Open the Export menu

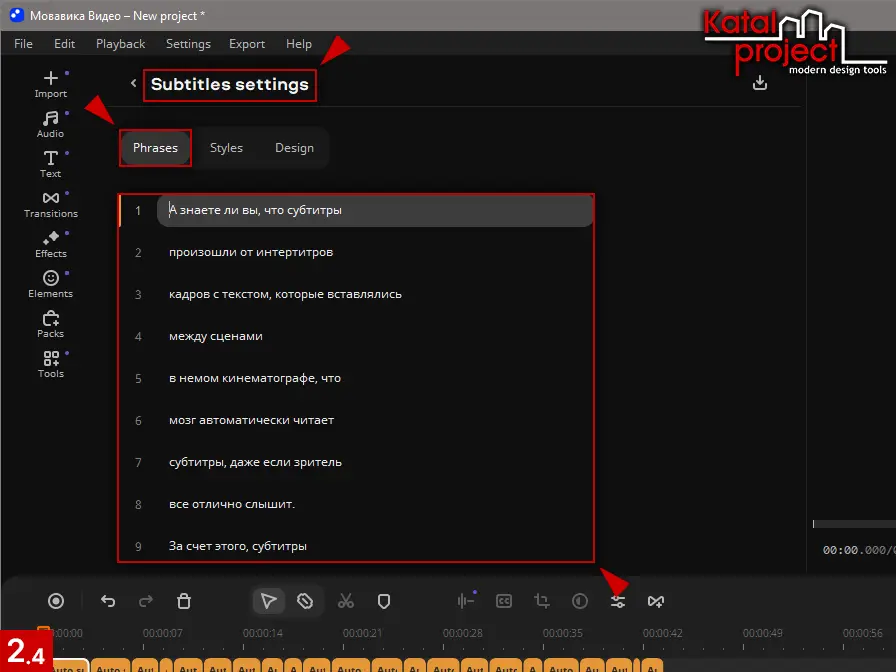tap(247, 44)
